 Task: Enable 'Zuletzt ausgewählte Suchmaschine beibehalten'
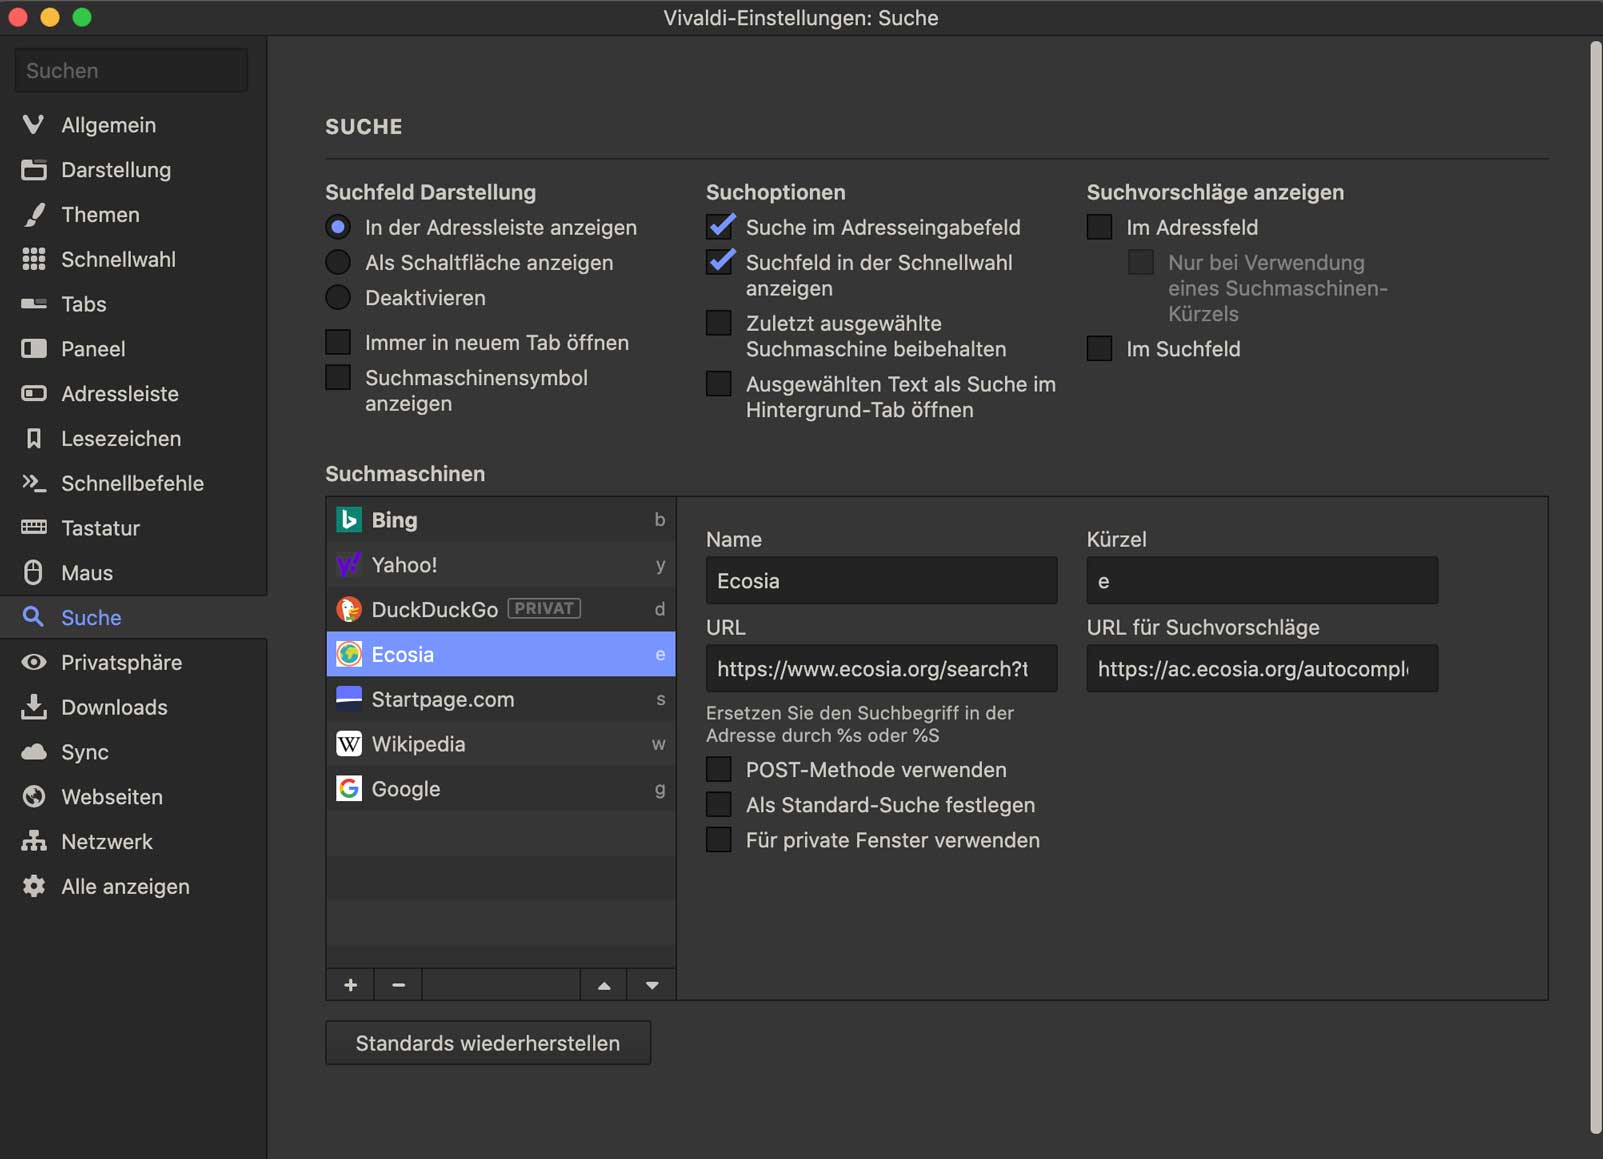719,323
